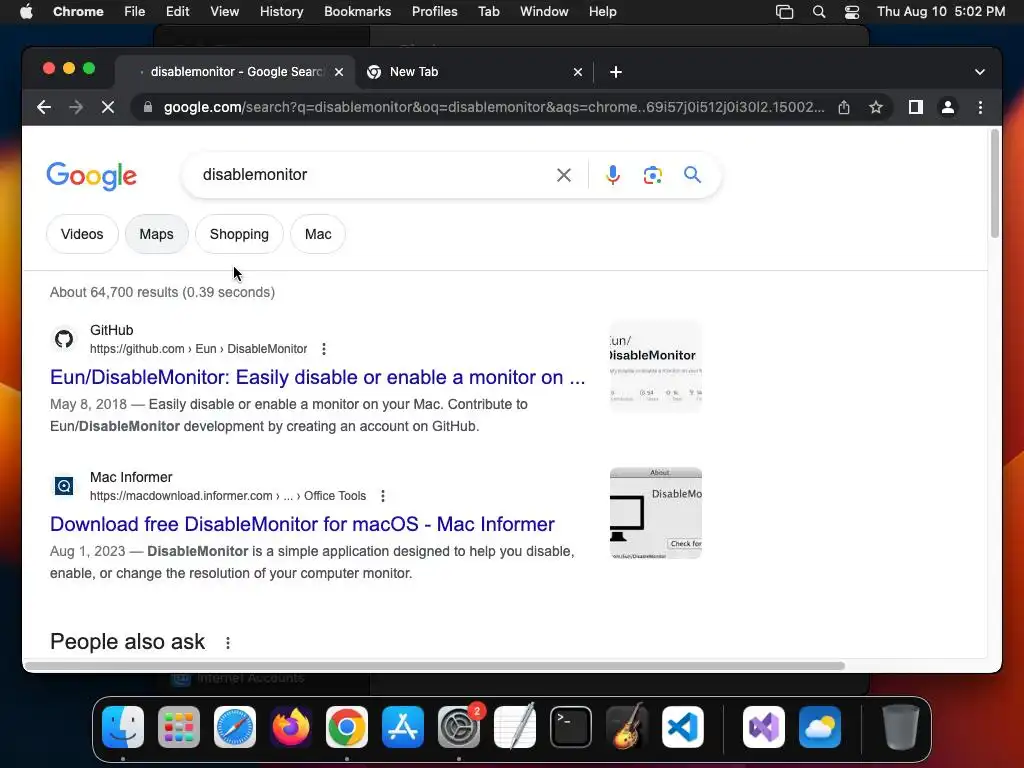Open the Mac Informer result options dots
This screenshot has height=768, width=1024.
click(x=383, y=496)
